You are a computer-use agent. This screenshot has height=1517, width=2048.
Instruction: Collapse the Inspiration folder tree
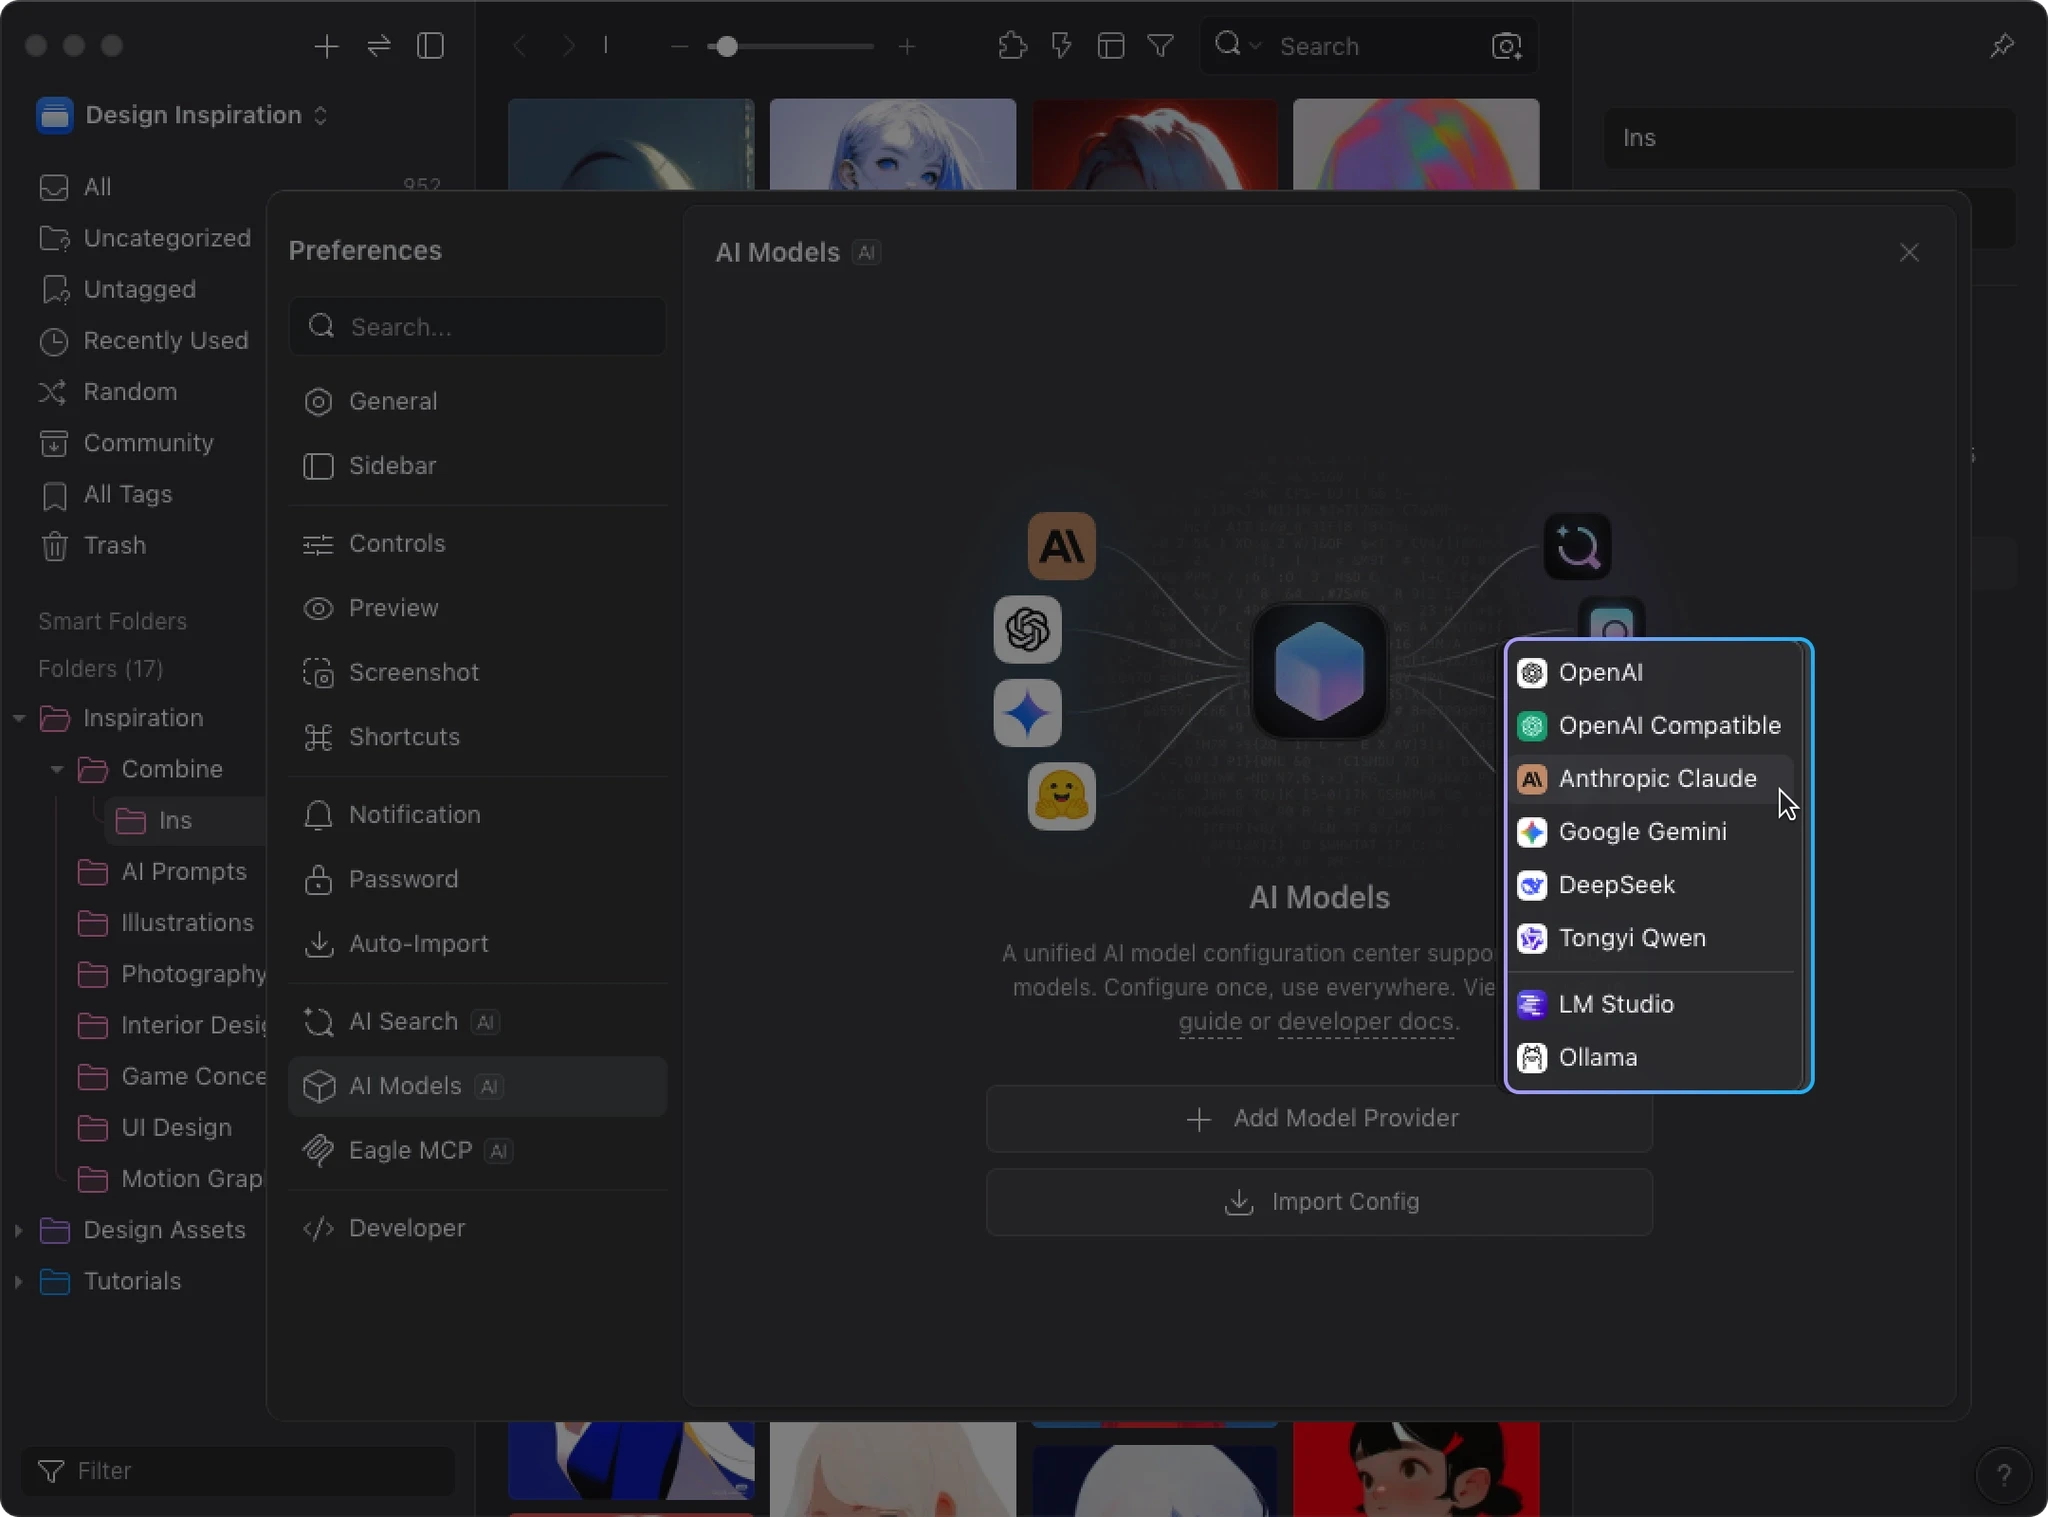(x=19, y=718)
